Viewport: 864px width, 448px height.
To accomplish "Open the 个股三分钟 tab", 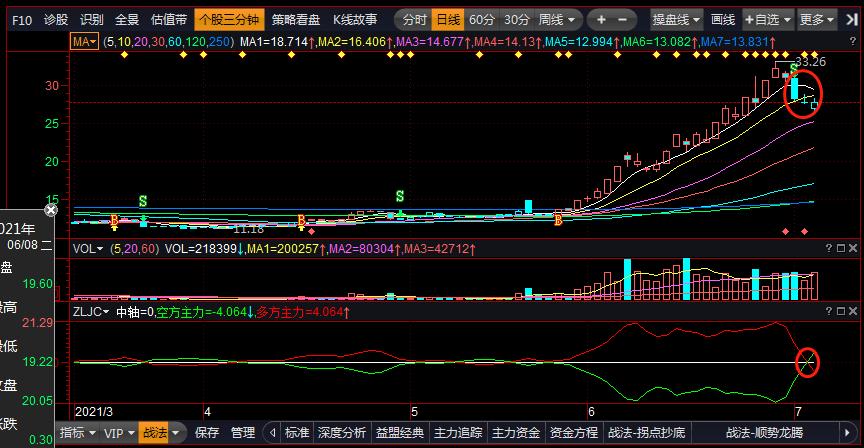I will (228, 20).
